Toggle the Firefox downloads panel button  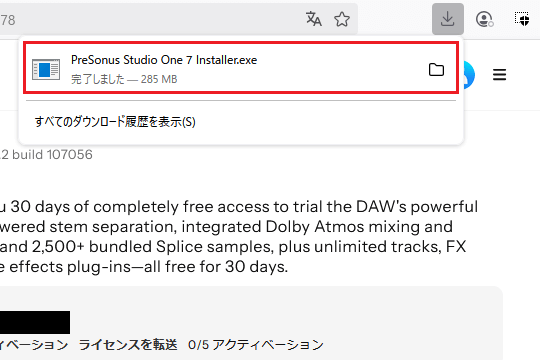448,19
